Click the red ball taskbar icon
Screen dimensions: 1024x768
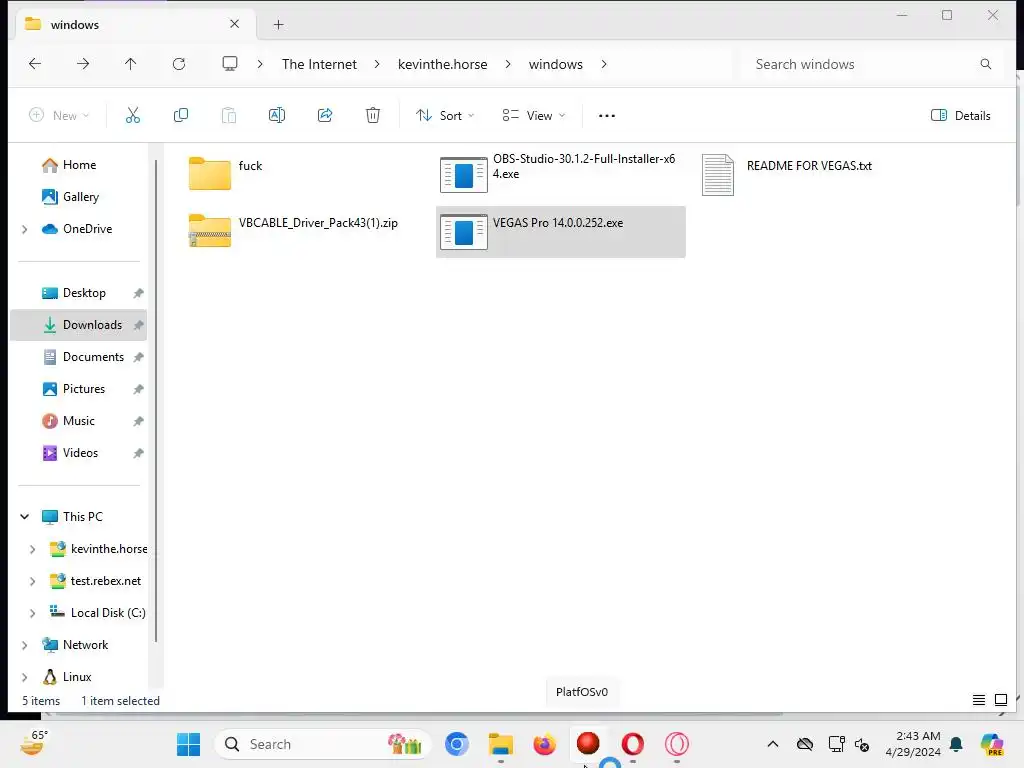(588, 743)
